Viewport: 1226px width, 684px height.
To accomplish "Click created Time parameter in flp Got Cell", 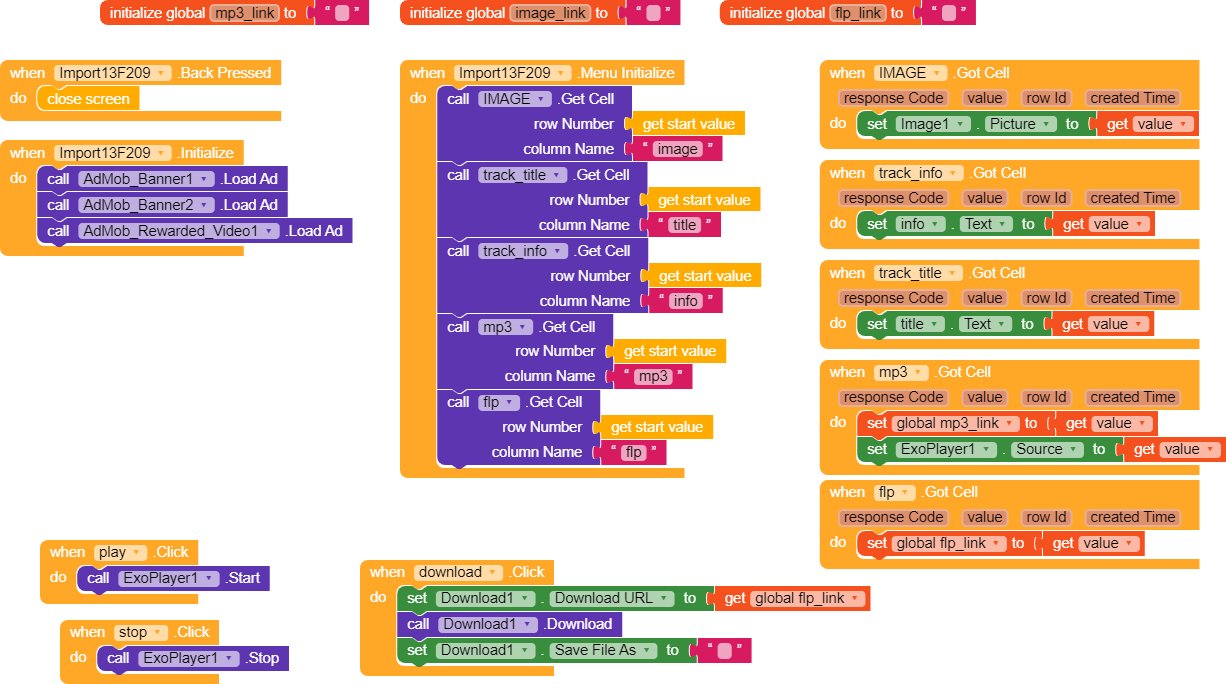I will (1133, 517).
